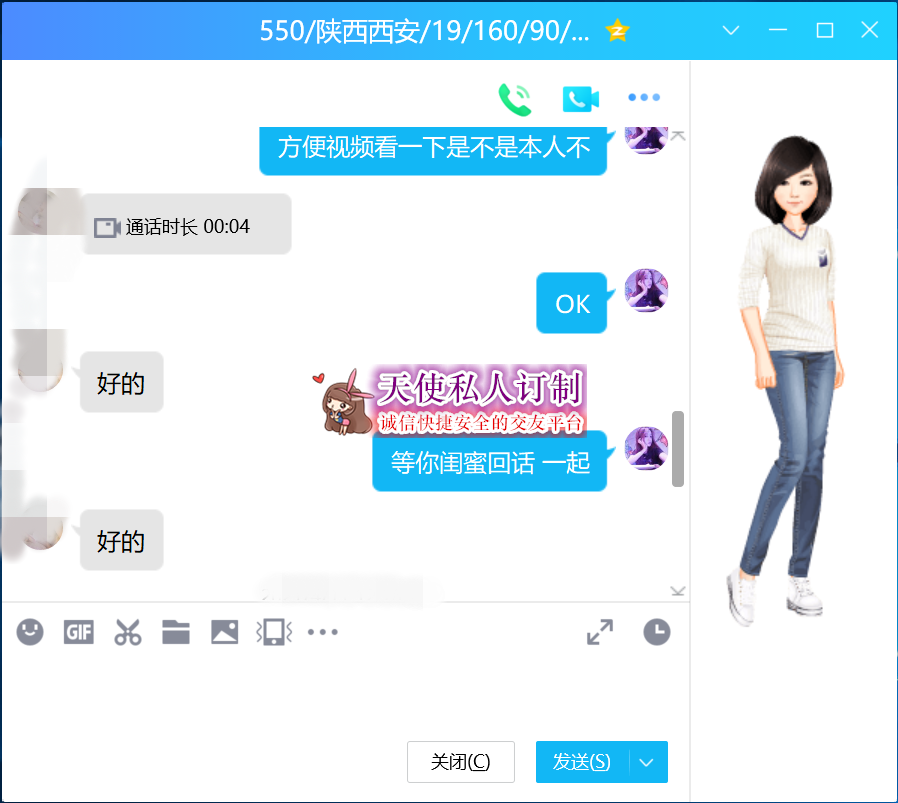Send a file using folder icon

pos(176,632)
